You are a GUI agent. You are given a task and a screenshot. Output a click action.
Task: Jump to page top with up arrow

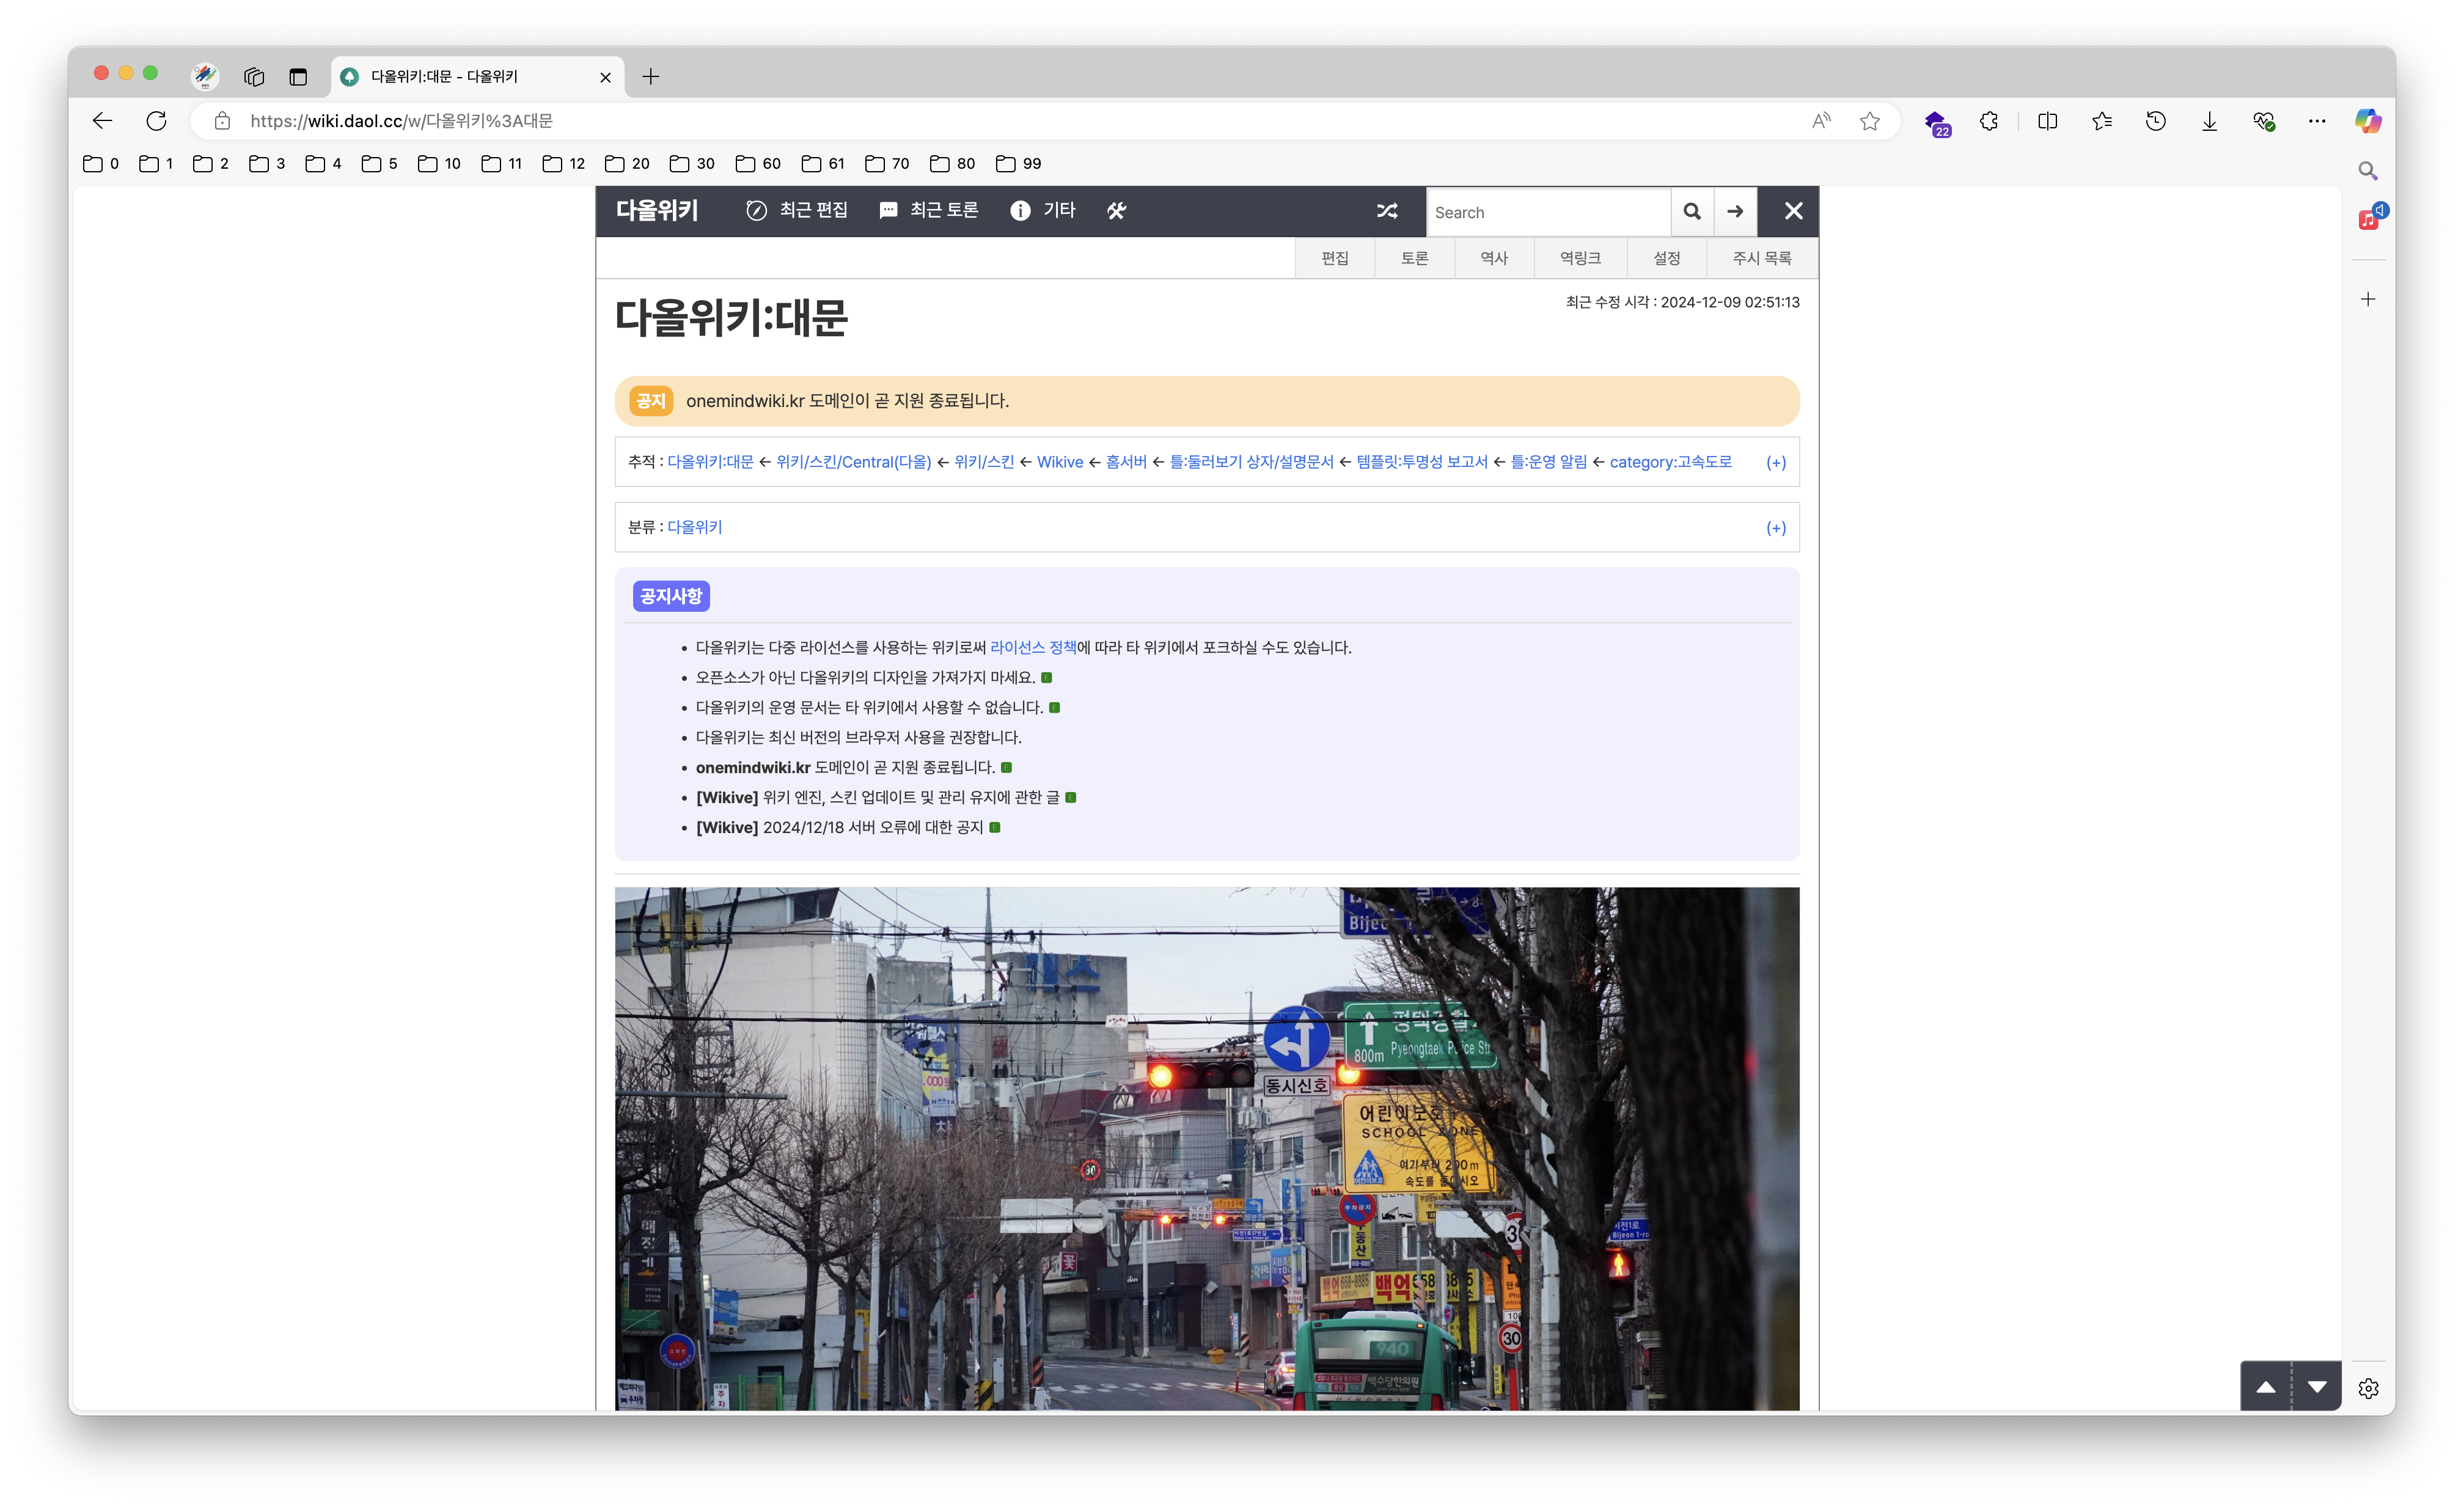click(2265, 1386)
